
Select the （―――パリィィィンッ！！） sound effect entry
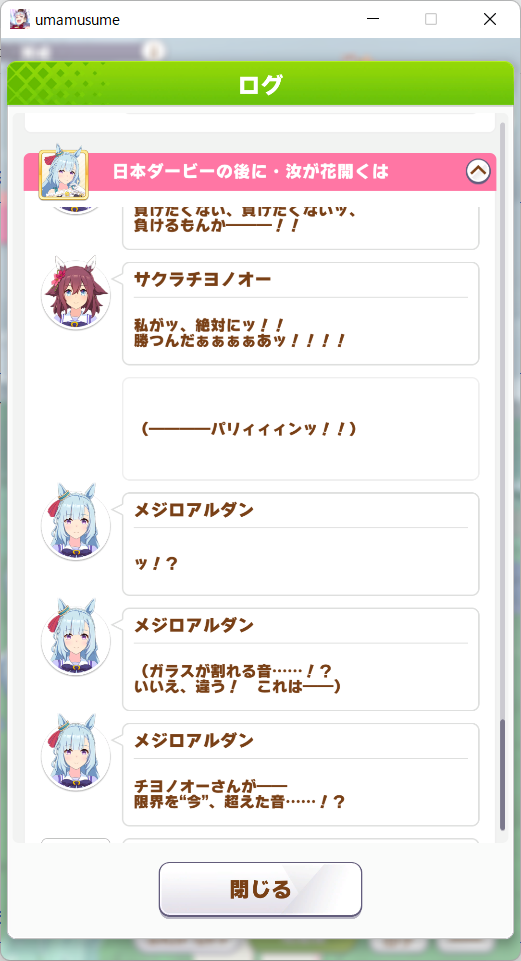(300, 429)
